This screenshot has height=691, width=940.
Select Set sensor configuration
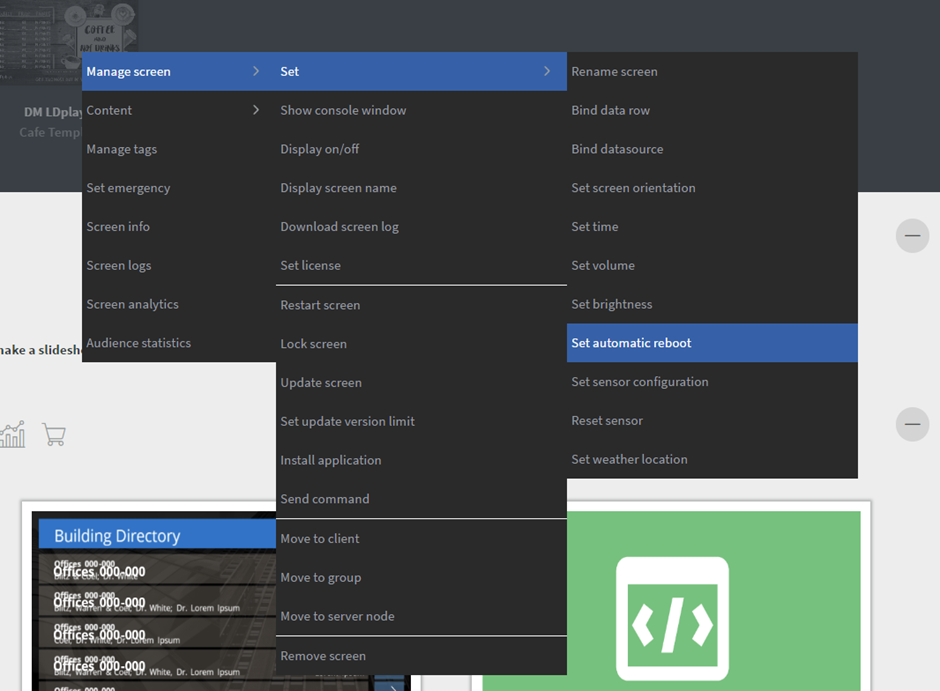point(712,382)
